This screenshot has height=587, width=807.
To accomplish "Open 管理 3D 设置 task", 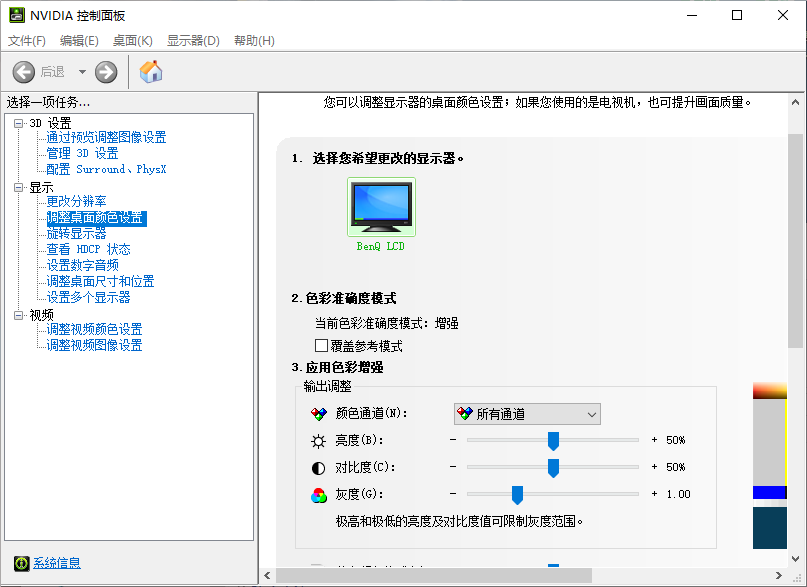I will point(82,153).
